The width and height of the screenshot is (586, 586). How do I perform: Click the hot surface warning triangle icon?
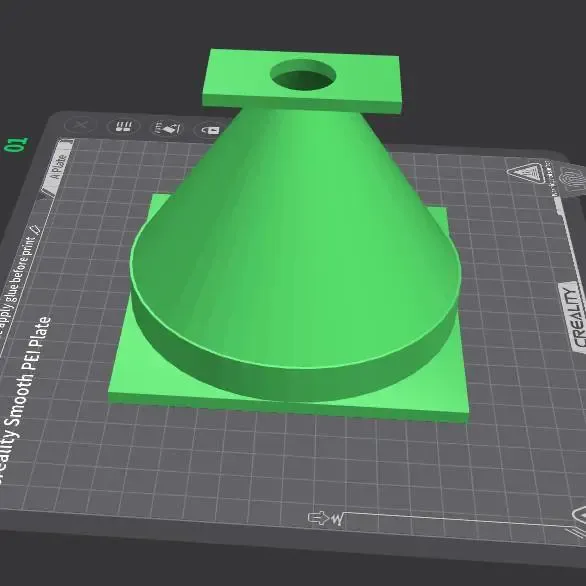(525, 173)
